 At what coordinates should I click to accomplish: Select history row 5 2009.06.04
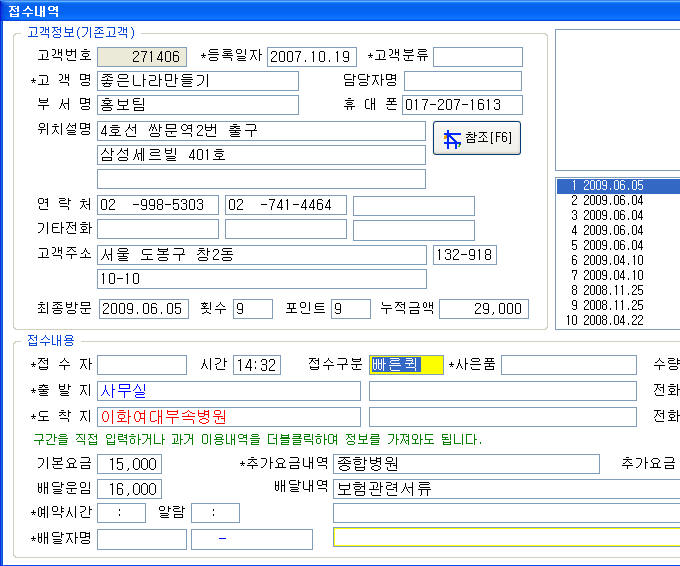pyautogui.click(x=618, y=245)
